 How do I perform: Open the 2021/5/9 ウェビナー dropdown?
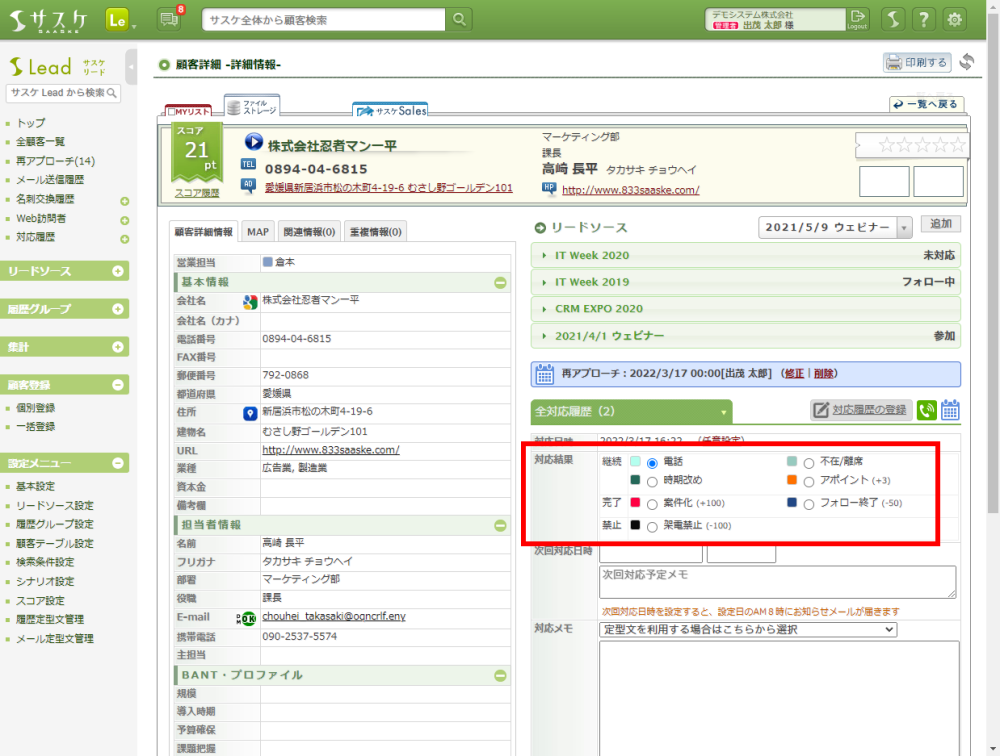click(x=835, y=228)
